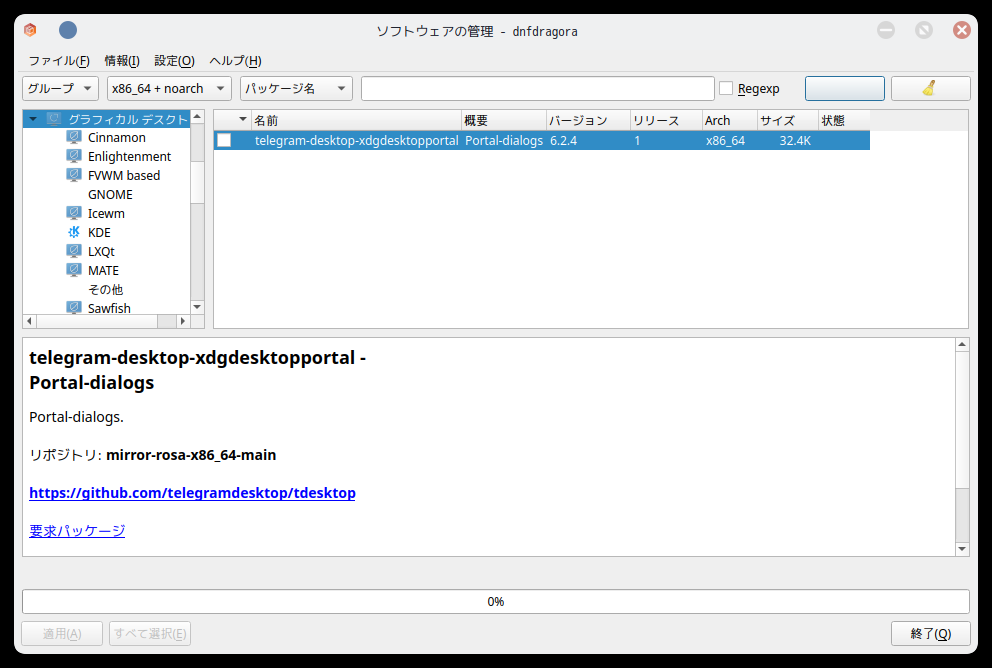The width and height of the screenshot is (992, 668).
Task: Click the description pane scroll-down arrow
Action: click(962, 549)
